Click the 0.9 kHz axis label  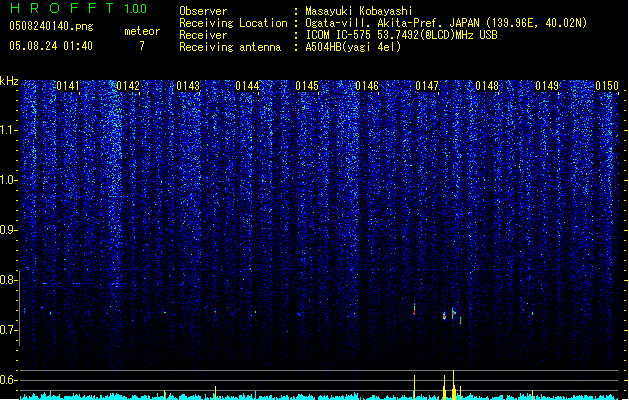click(x=9, y=230)
